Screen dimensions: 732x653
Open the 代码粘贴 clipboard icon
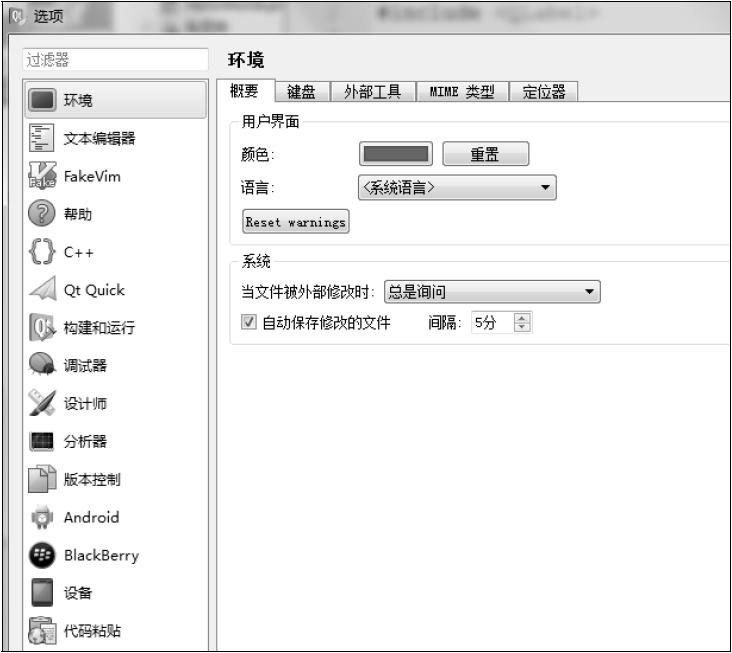coord(42,631)
